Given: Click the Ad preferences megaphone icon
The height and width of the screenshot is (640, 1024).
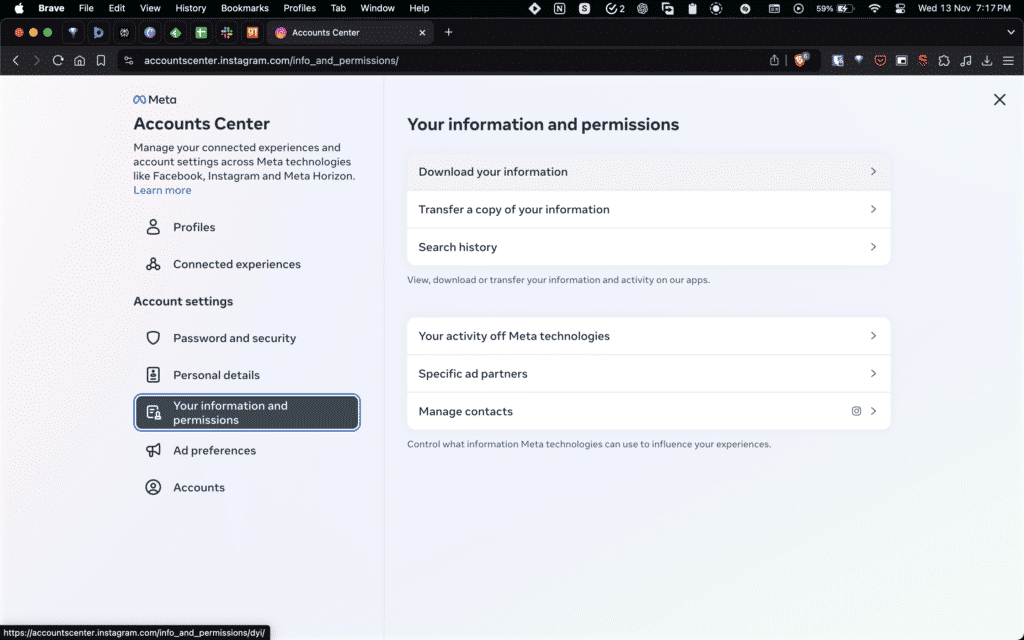Looking at the screenshot, I should (x=153, y=450).
